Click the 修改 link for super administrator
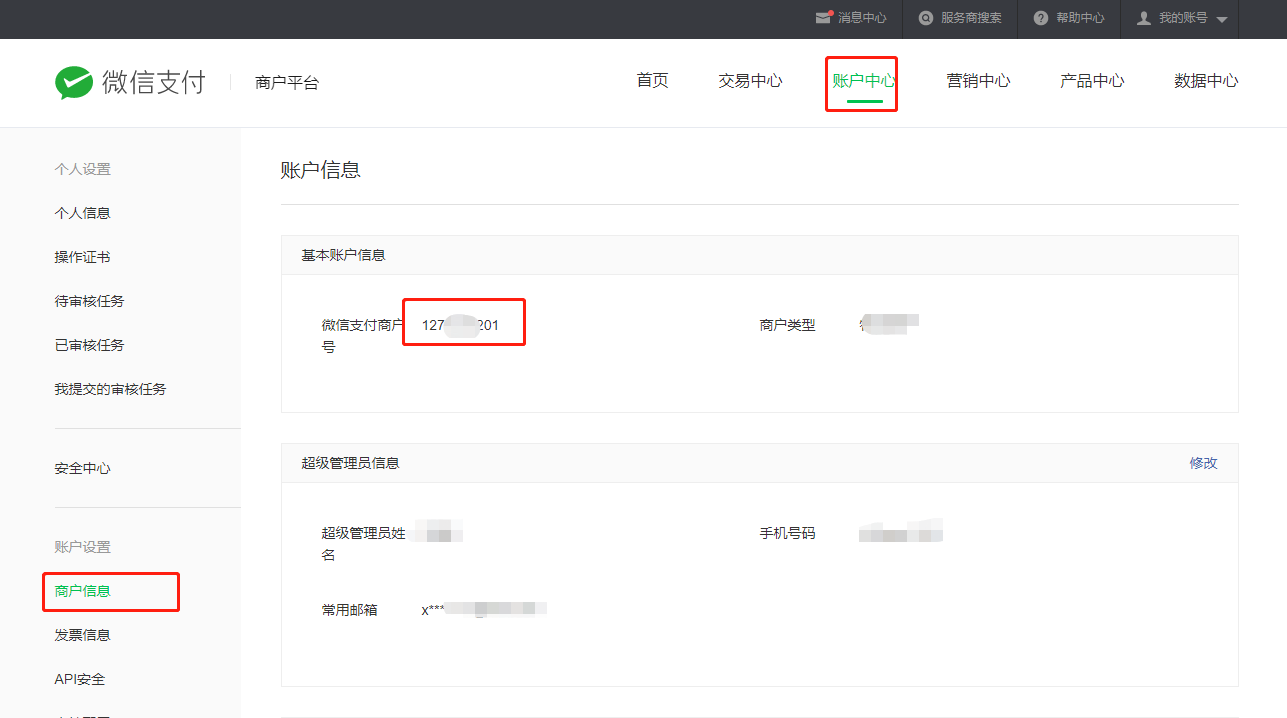Screen dimensions: 1287x718 (1203, 463)
